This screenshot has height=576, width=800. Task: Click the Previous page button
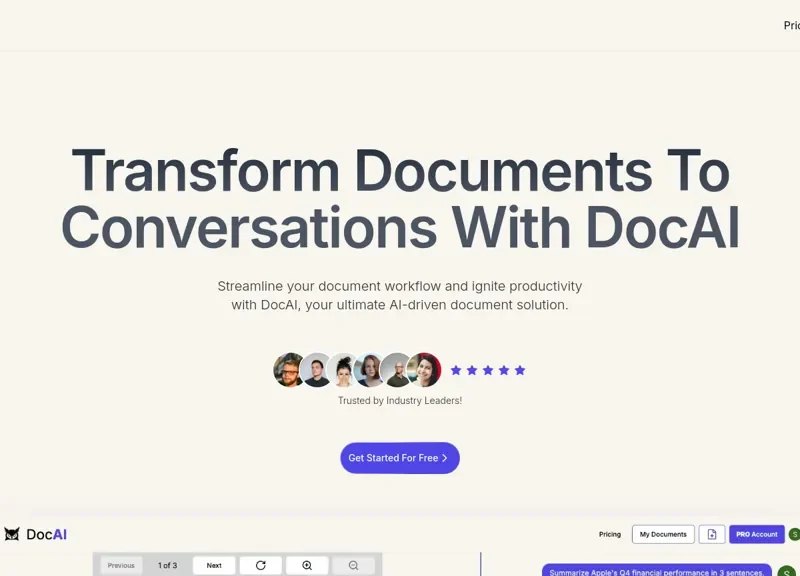(121, 565)
